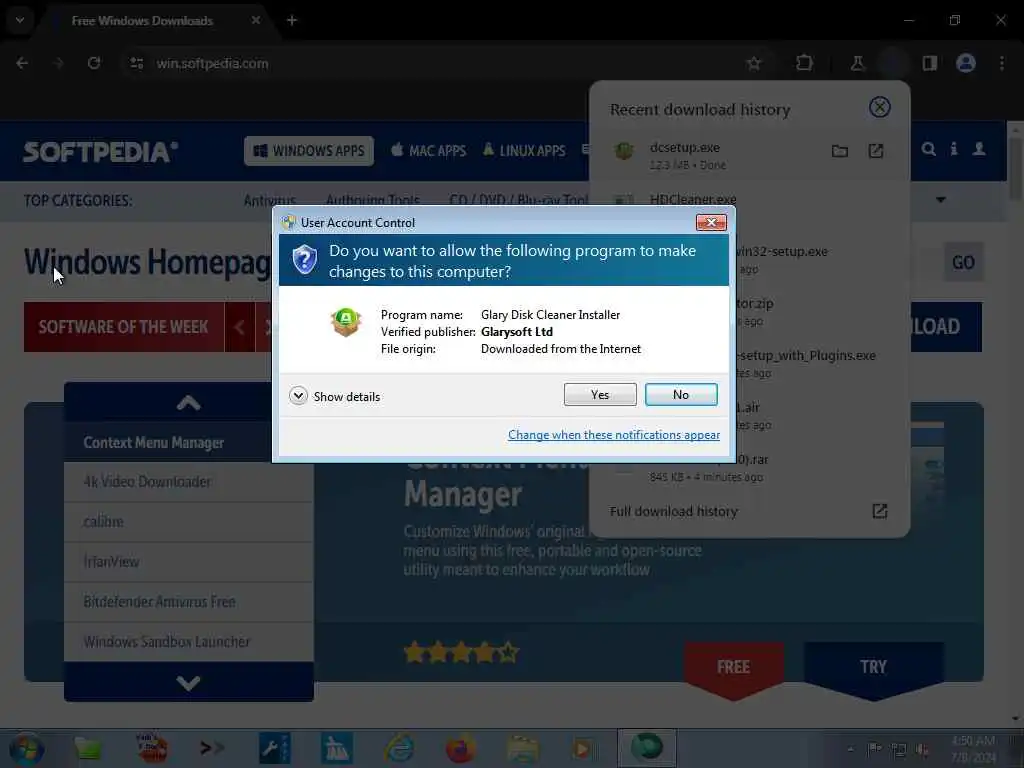Image resolution: width=1024 pixels, height=768 pixels.
Task: Click the Softpedia user account icon
Action: 979,149
